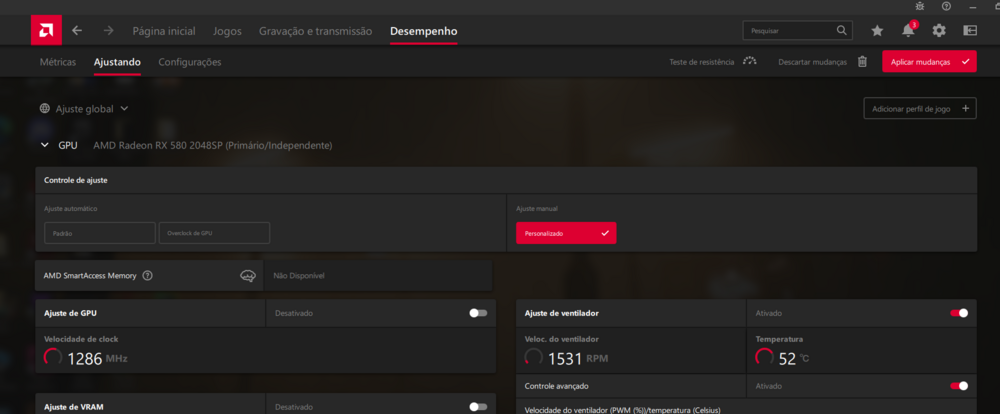The image size is (1000, 414).
Task: Click the fan speed gauge icon
Action: (534, 358)
